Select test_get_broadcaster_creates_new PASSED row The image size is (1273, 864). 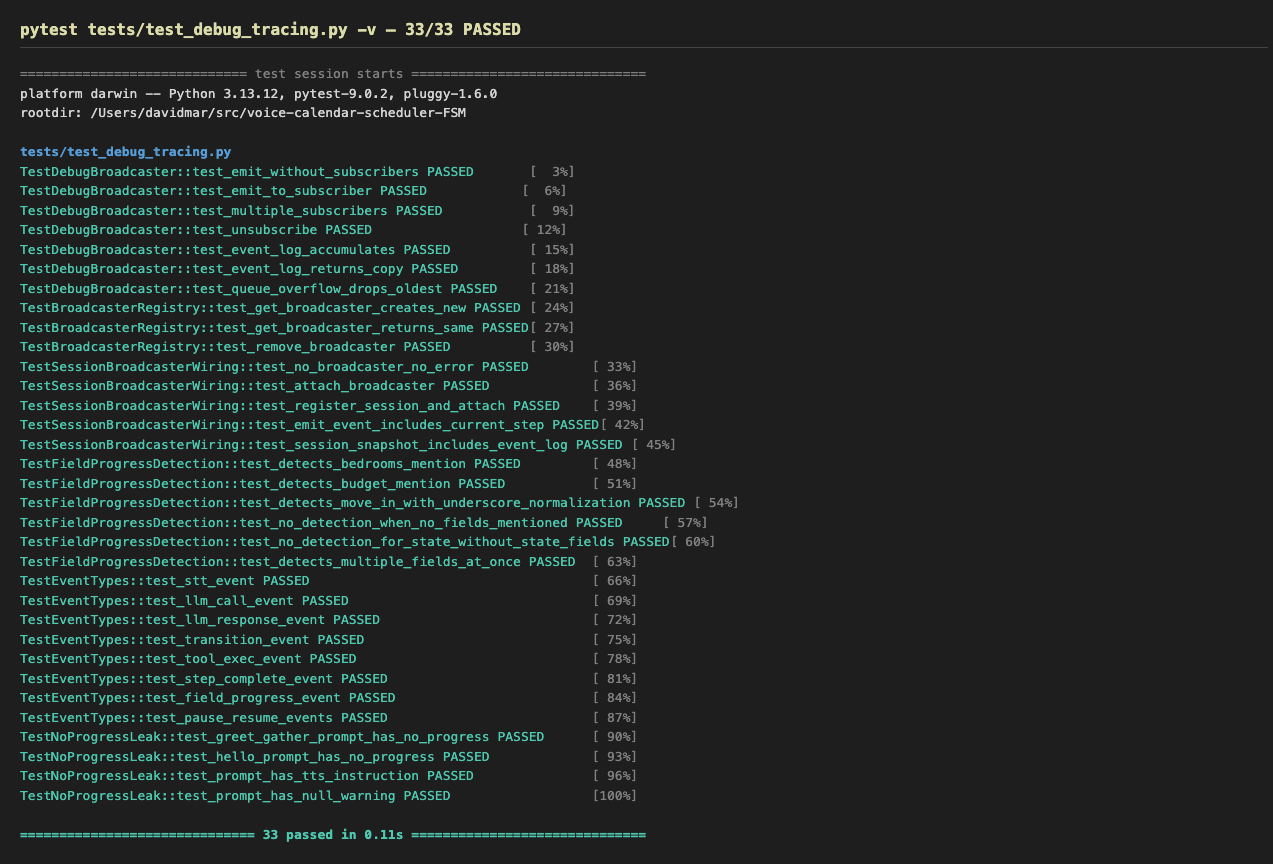click(297, 308)
